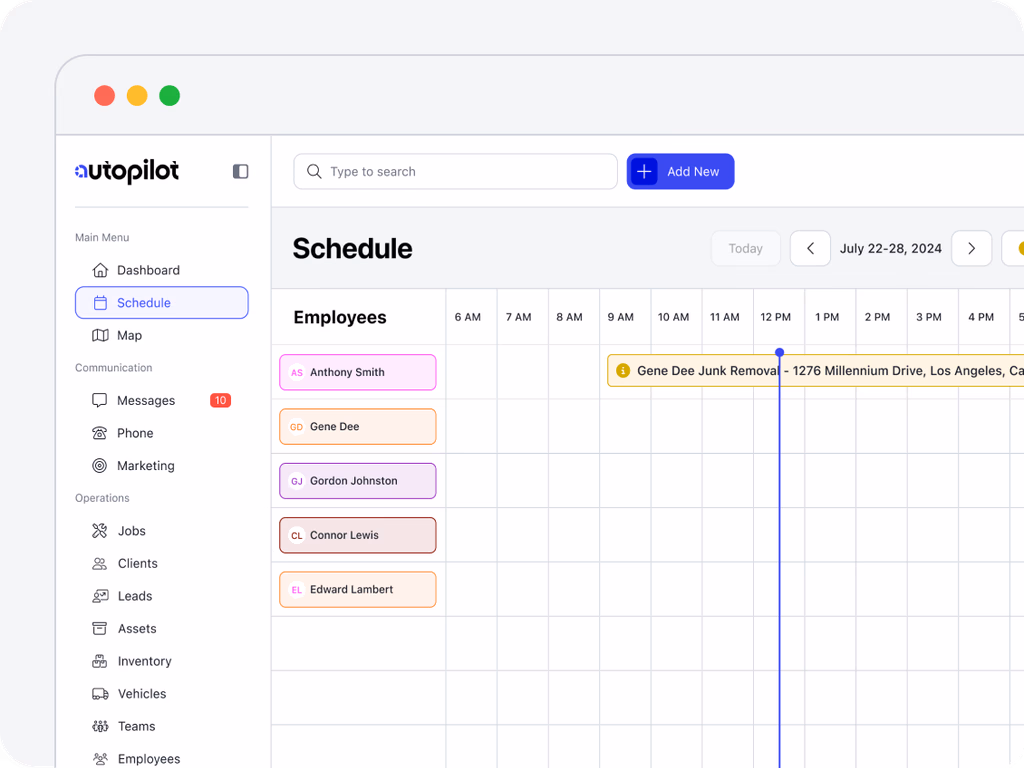Image resolution: width=1024 pixels, height=768 pixels.
Task: Click the Dashboard home icon
Action: click(100, 270)
